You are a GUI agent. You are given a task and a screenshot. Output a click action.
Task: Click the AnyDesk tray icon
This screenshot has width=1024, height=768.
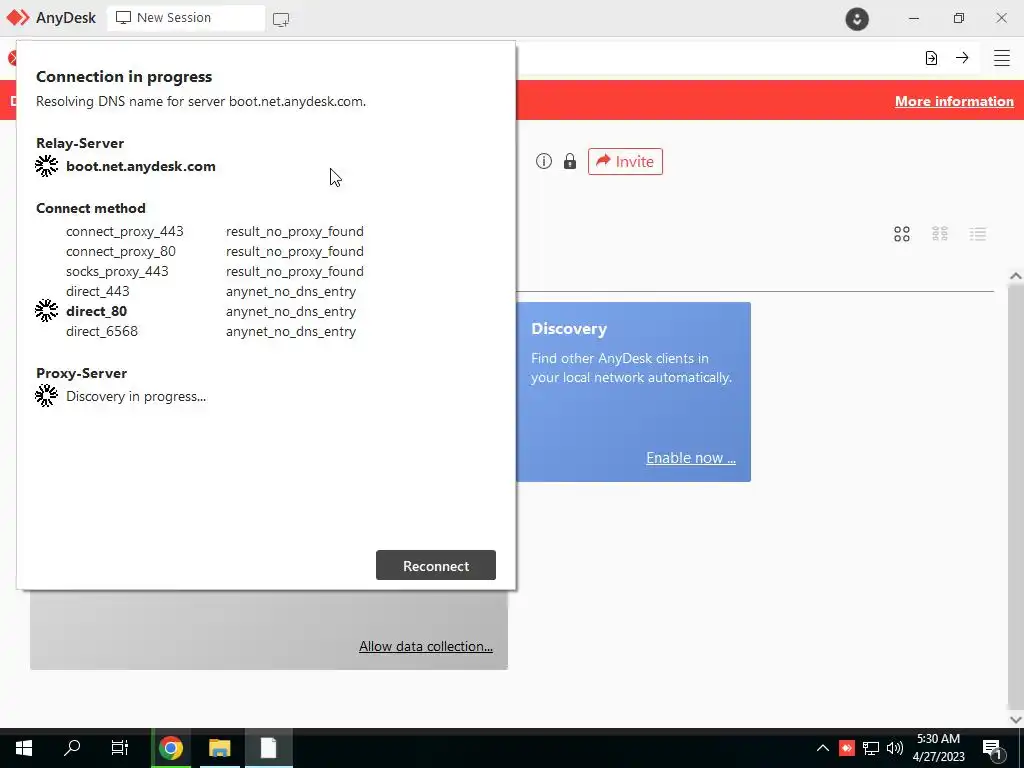click(846, 748)
